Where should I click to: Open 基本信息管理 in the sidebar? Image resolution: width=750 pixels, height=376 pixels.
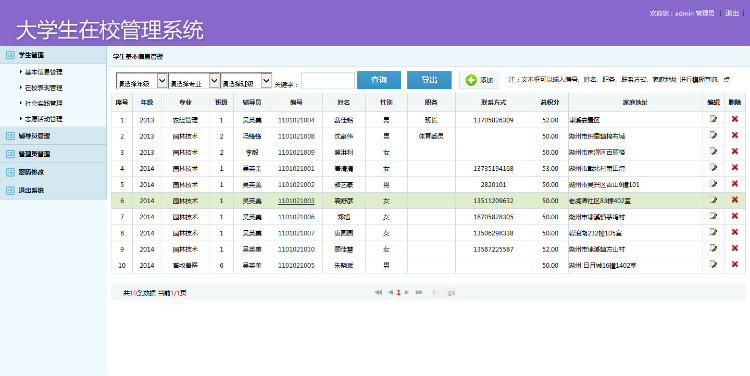(44, 72)
